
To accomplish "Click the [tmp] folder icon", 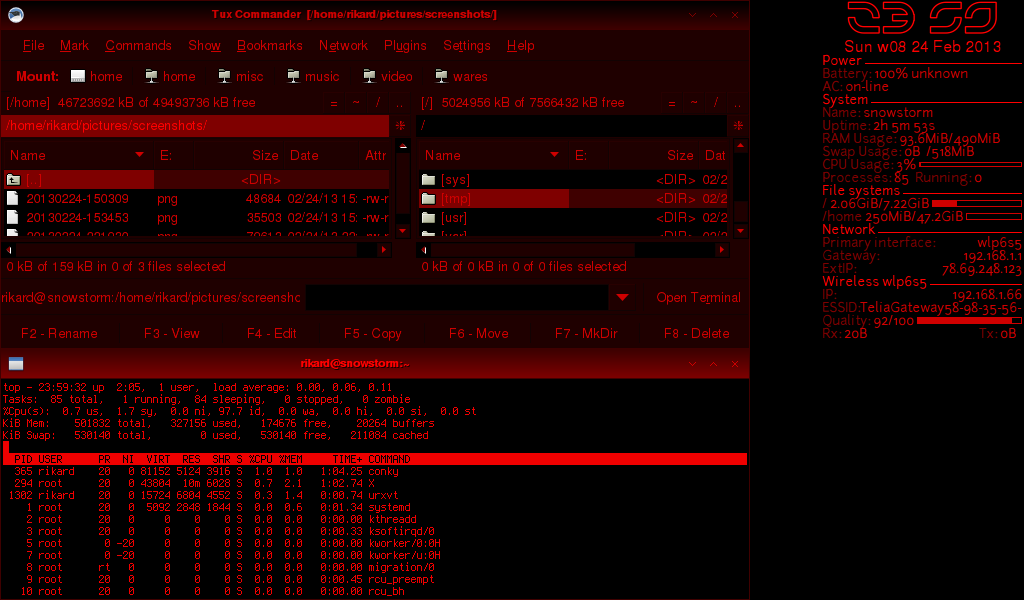I will pos(428,198).
